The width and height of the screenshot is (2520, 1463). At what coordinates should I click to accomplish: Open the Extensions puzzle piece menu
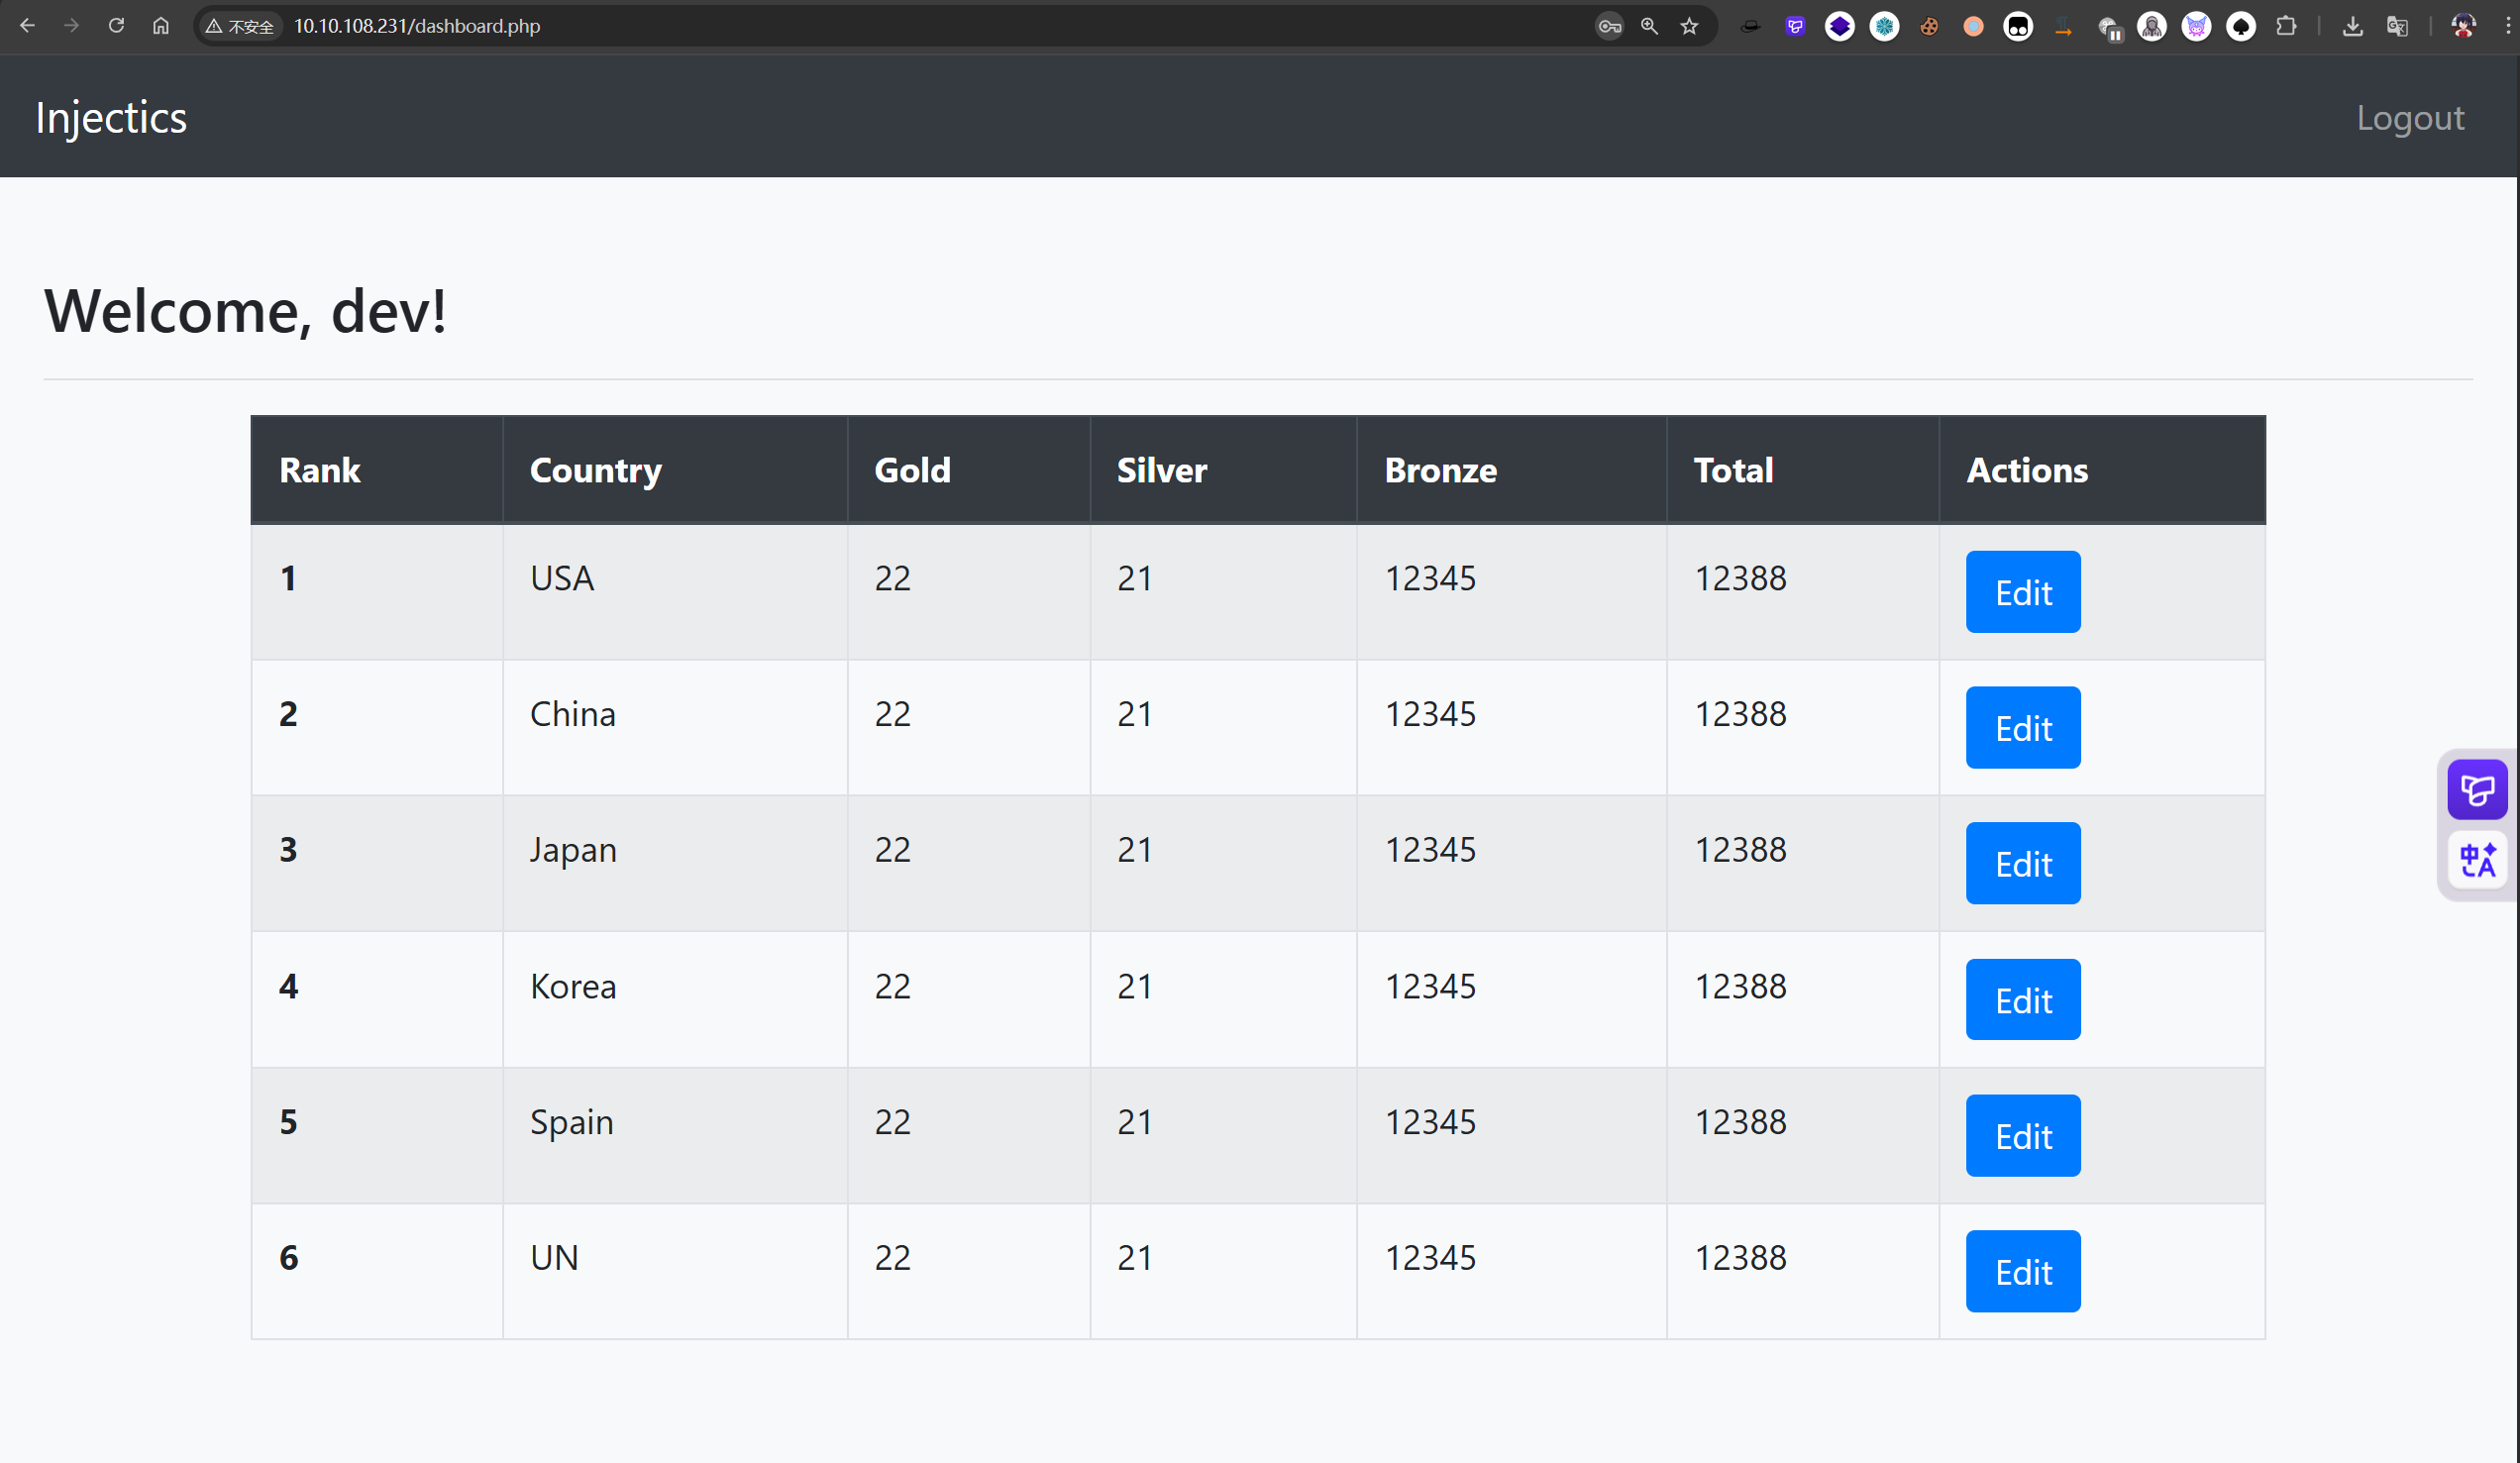click(x=2286, y=27)
